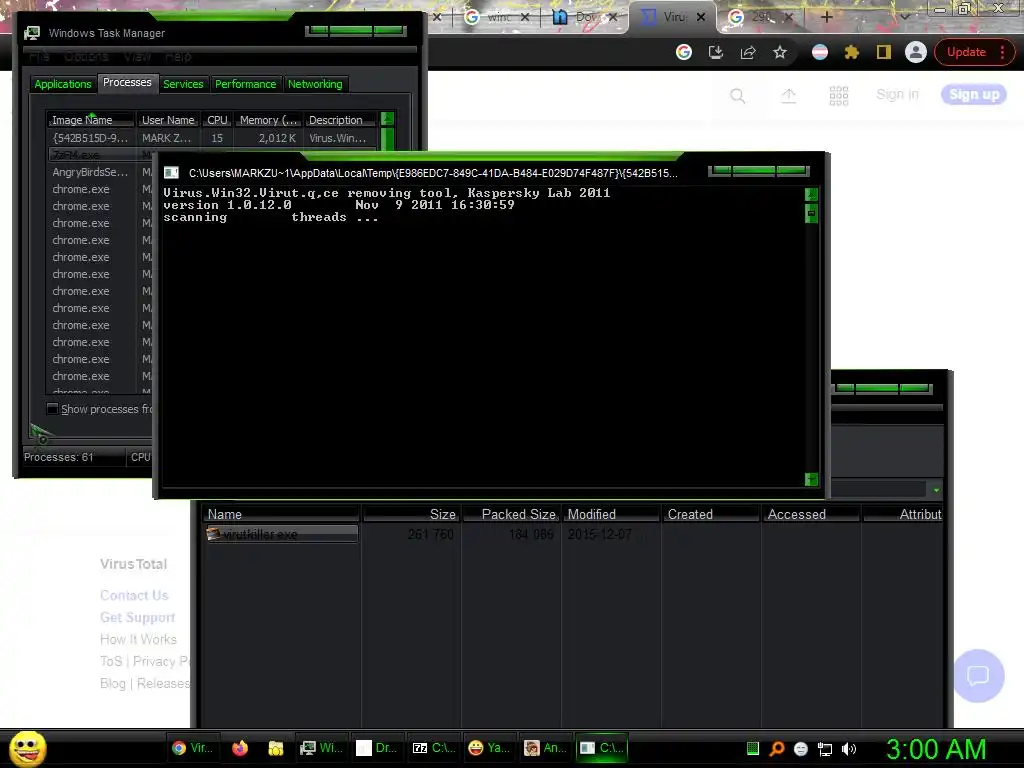Image resolution: width=1024 pixels, height=768 pixels.
Task: Sort 7-Zip list by Modified column
Action: point(611,514)
